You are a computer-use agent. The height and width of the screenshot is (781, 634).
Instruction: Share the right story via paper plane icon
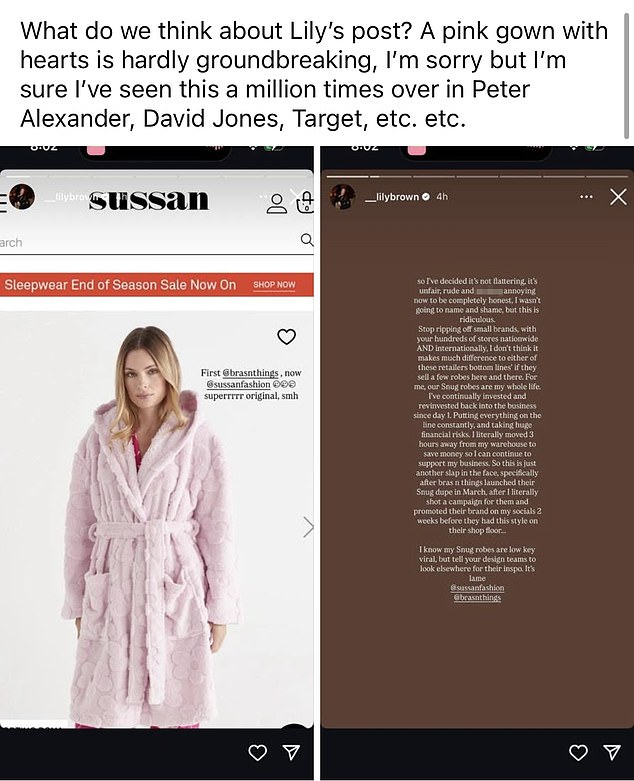click(612, 752)
